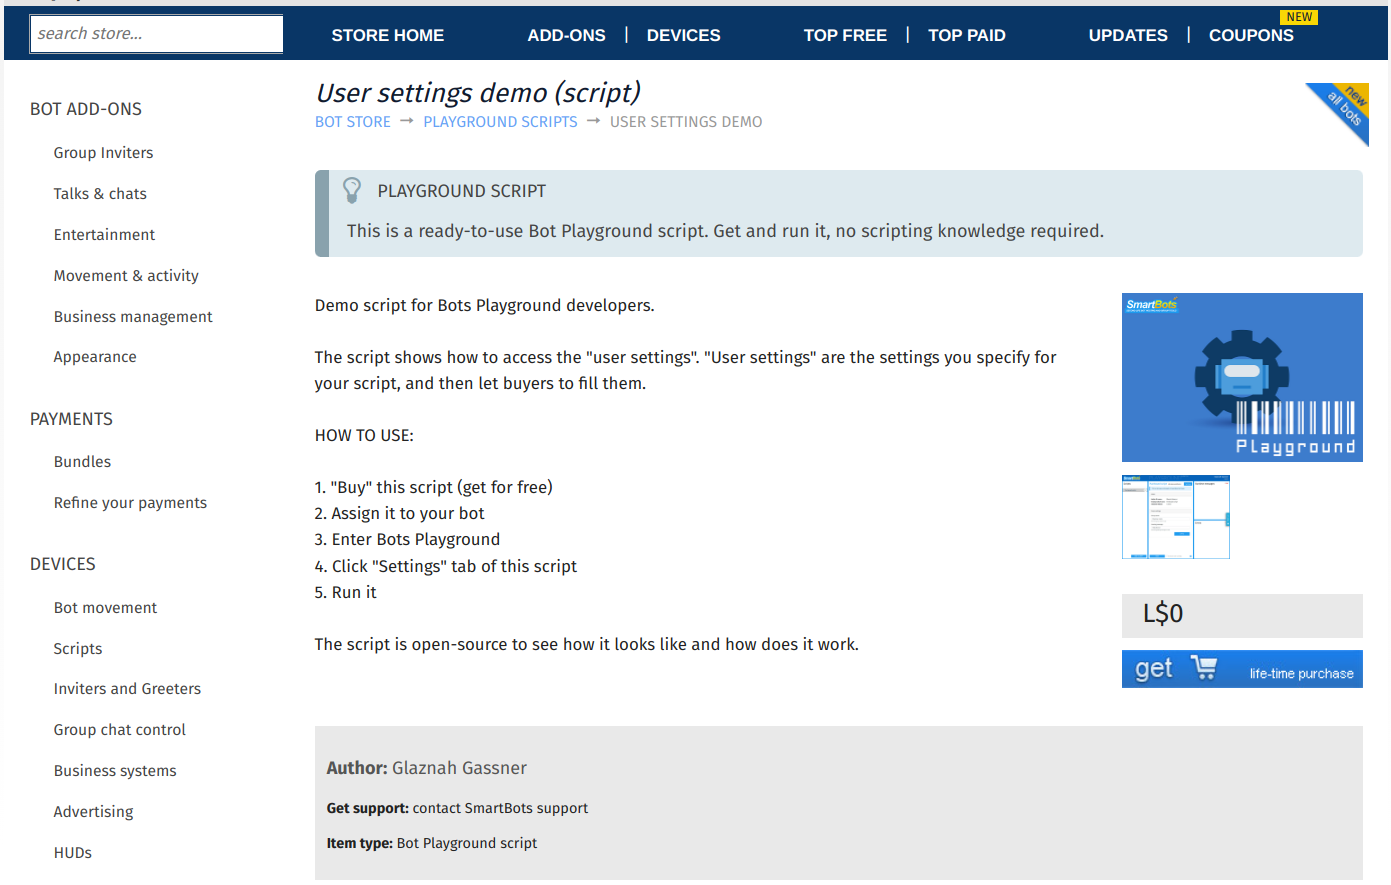Follow the BOT STORE breadcrumb link
The height and width of the screenshot is (885, 1391).
tap(353, 122)
